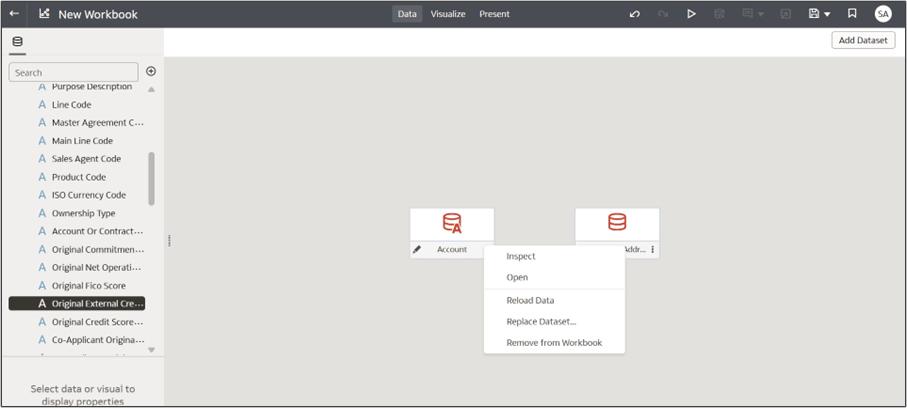Switch to the Visualize tab
The height and width of the screenshot is (408, 907).
(x=448, y=14)
